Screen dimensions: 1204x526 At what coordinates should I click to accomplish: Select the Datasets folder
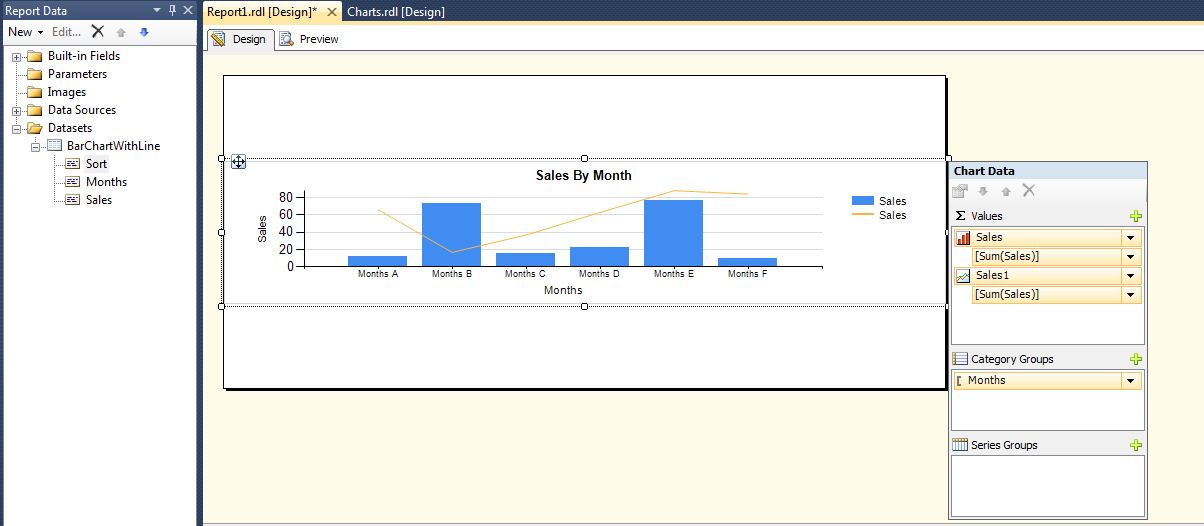(70, 128)
